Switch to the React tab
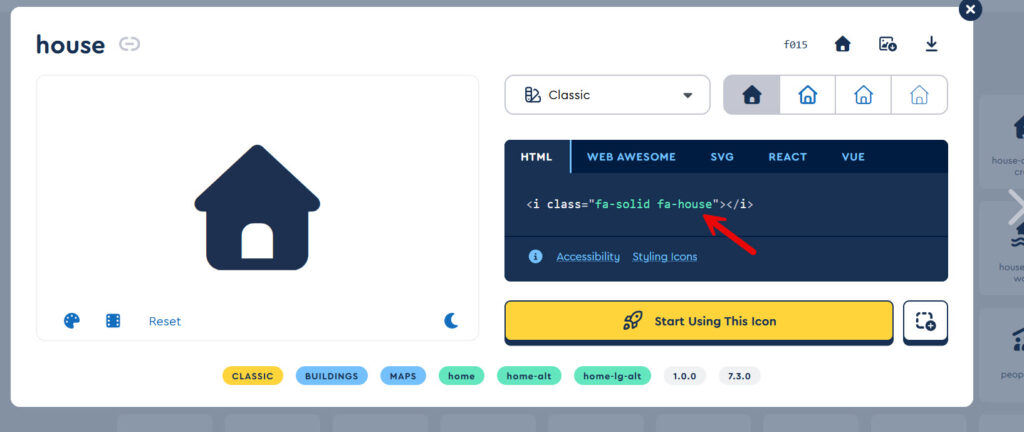Screen dimensions: 1024x432 pyautogui.click(x=788, y=157)
